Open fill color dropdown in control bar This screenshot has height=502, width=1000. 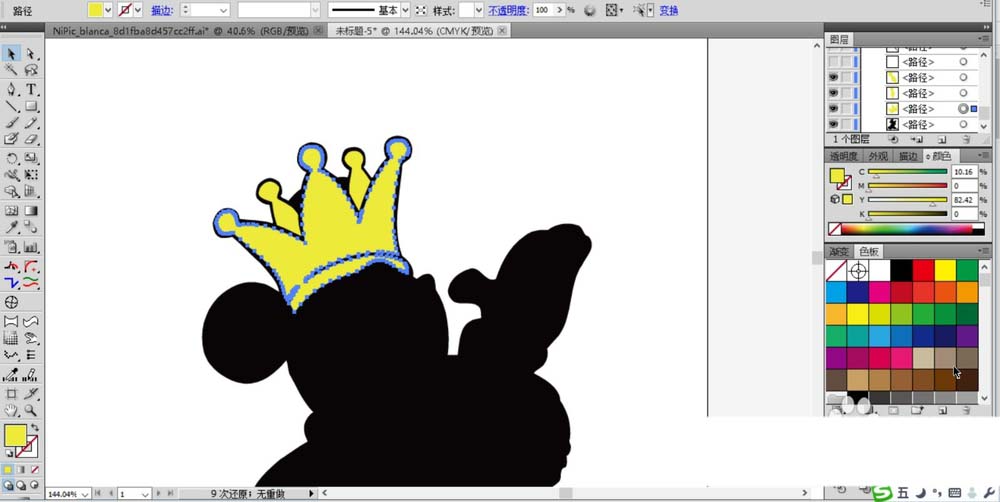(107, 10)
